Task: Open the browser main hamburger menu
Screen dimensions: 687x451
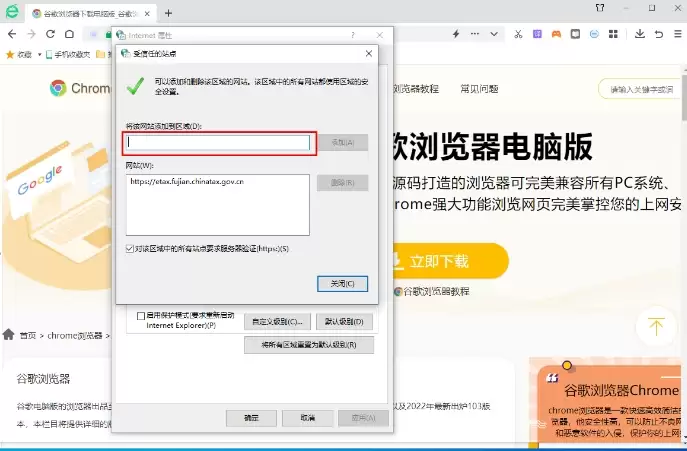Action: click(x=677, y=34)
